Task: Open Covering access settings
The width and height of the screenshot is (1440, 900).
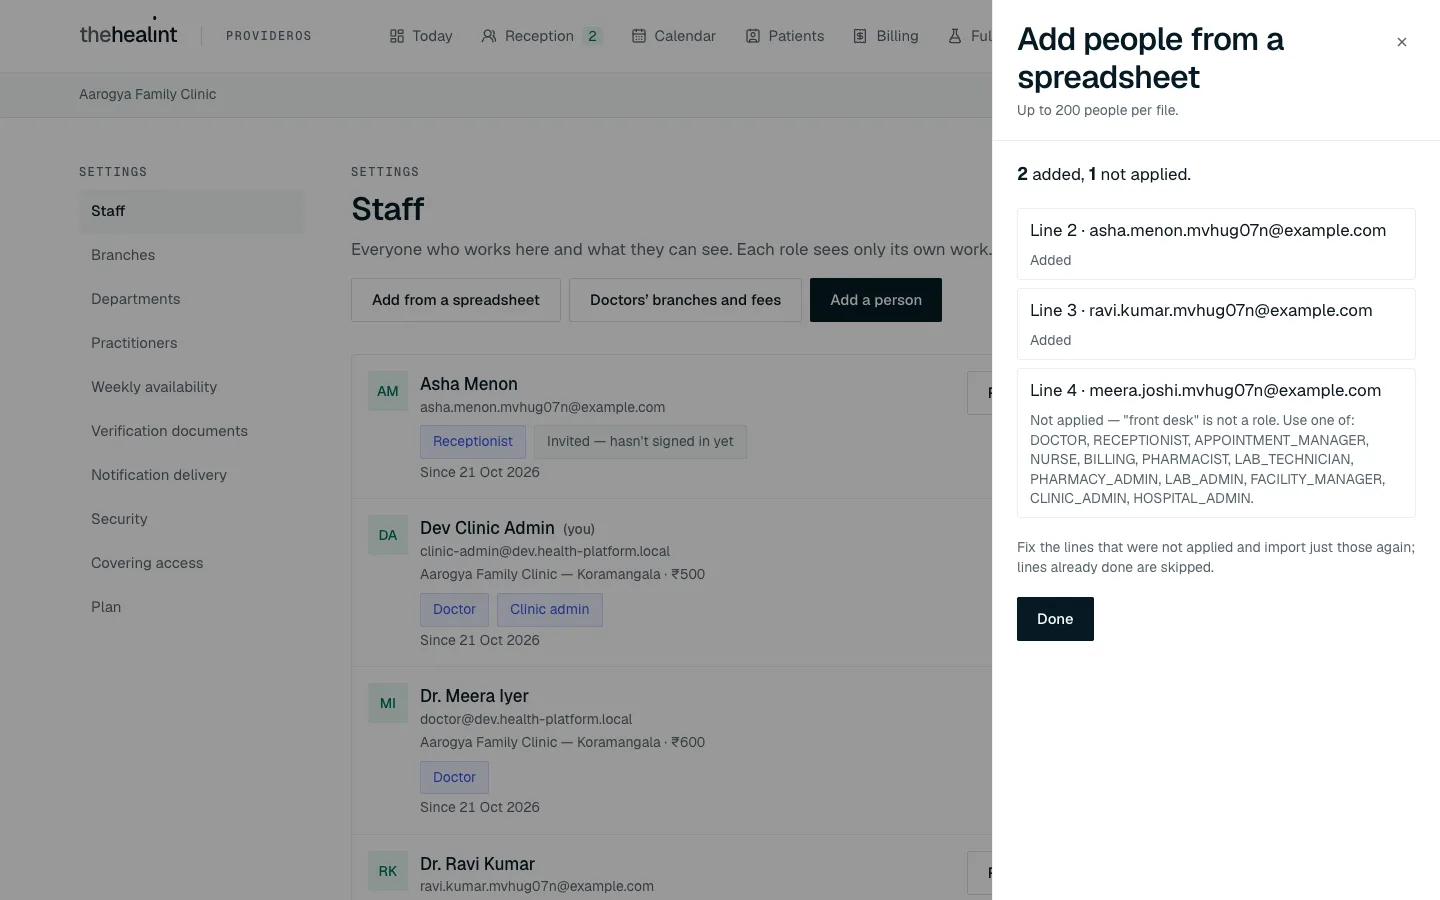Action: 192,563
